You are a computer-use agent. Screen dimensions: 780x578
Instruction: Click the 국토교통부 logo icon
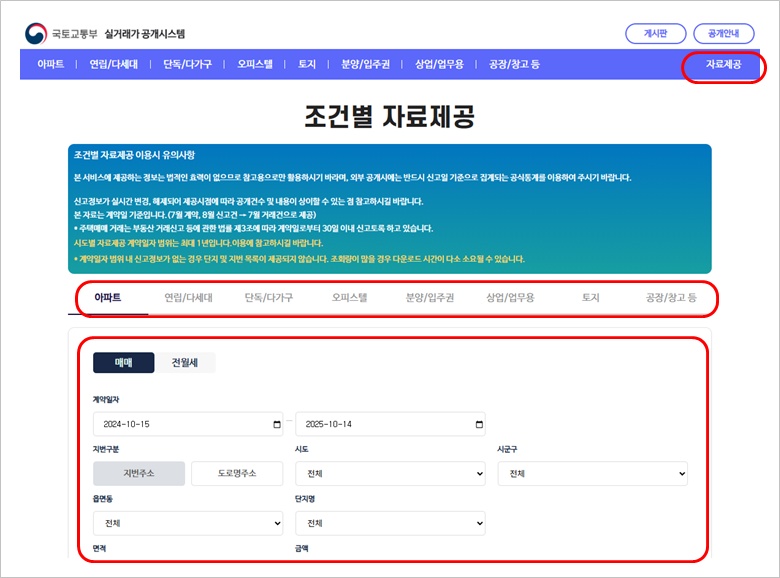tap(36, 33)
